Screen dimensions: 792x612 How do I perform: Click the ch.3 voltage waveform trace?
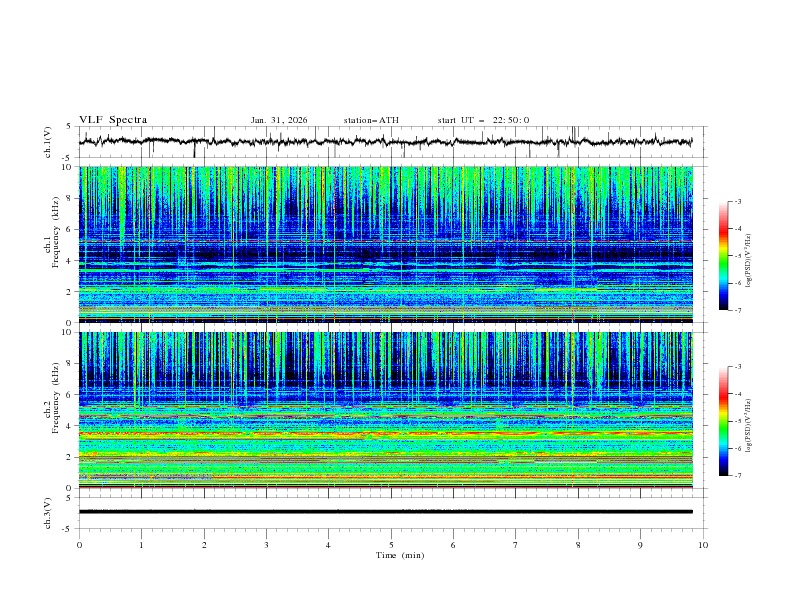click(390, 511)
